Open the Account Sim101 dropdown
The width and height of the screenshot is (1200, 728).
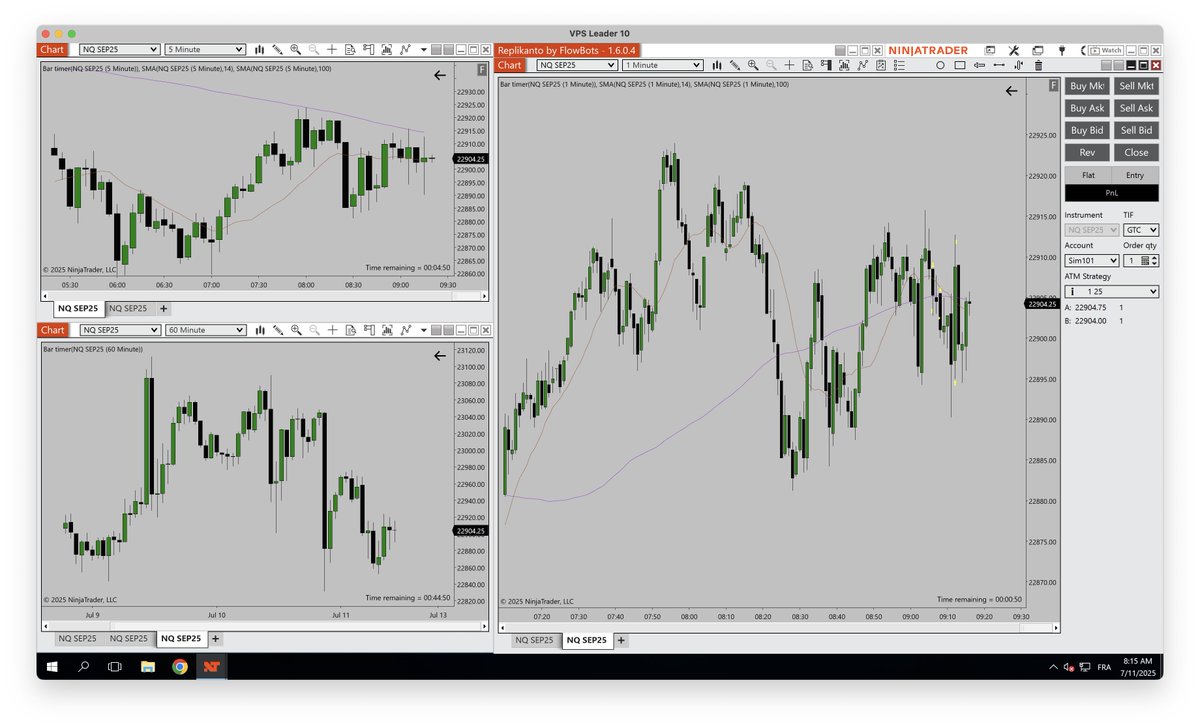pos(1092,261)
